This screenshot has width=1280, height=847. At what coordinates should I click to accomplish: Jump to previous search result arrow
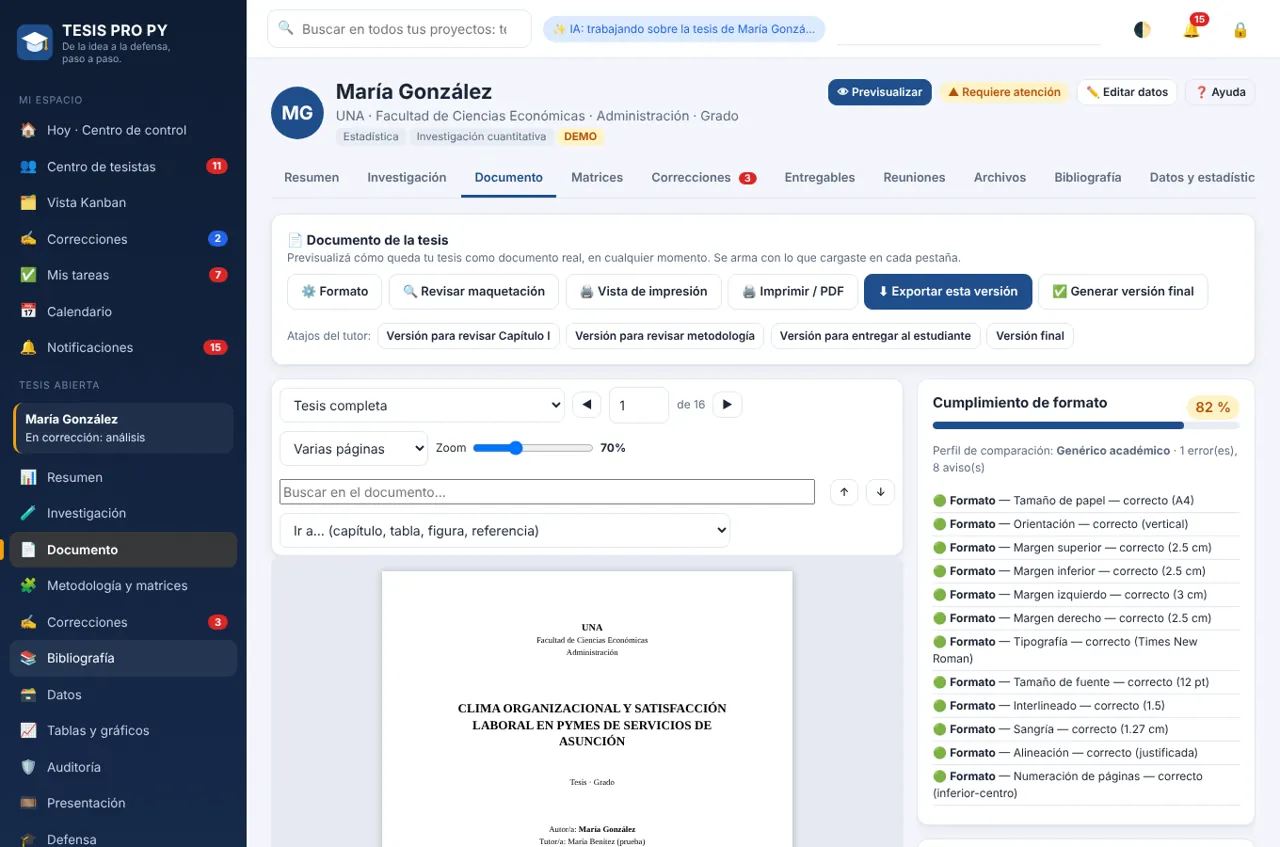[x=844, y=492]
